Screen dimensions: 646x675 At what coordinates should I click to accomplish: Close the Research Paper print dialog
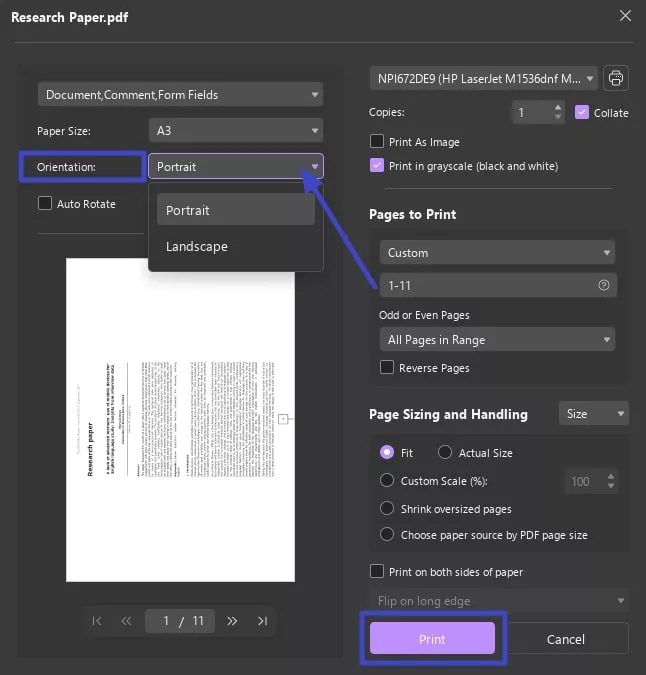[625, 16]
